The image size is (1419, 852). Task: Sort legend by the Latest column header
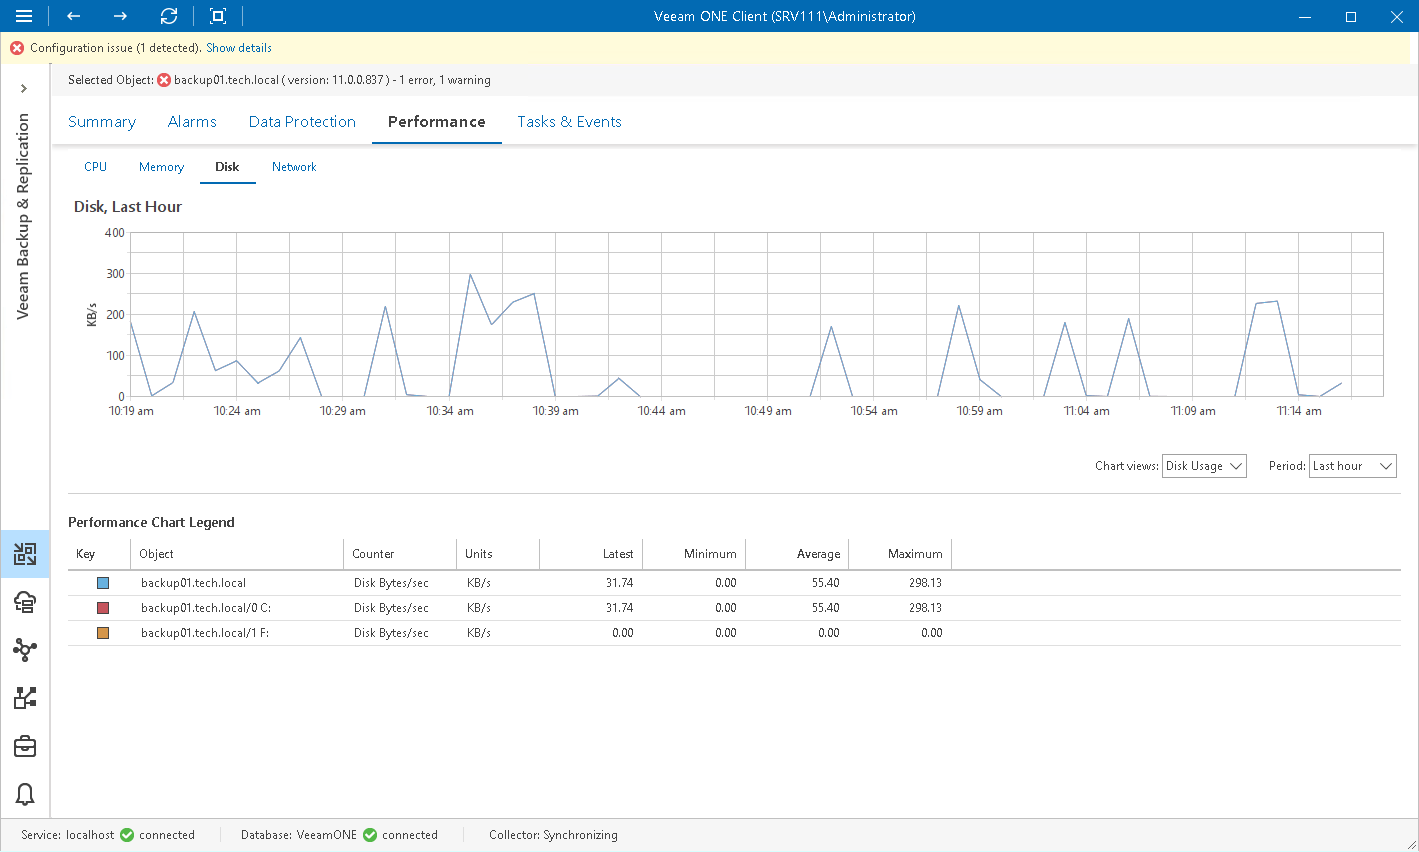[591, 554]
